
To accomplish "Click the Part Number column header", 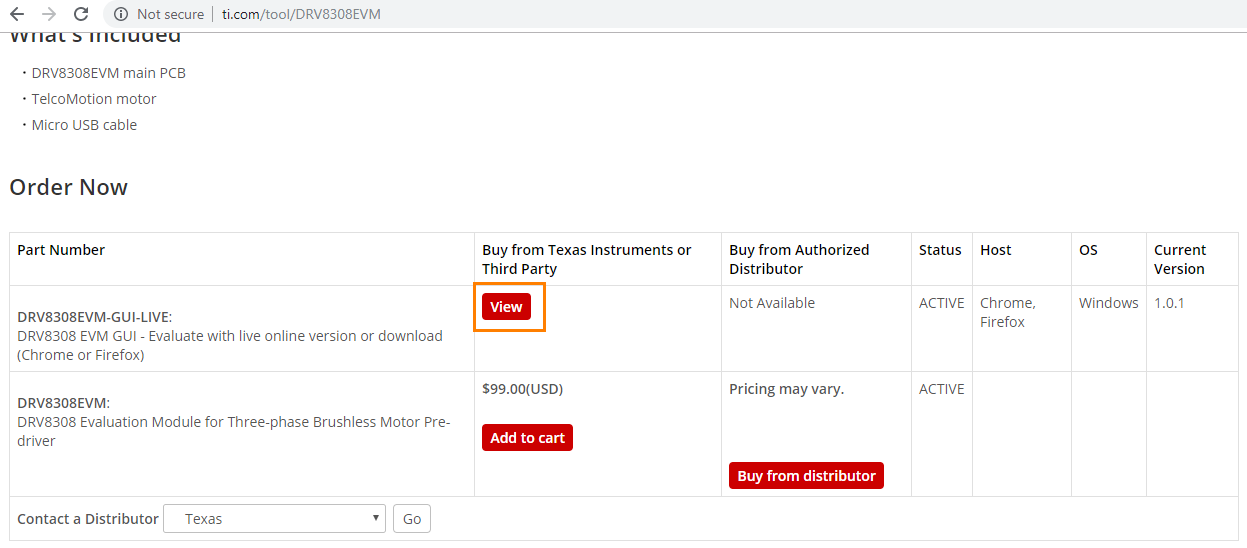I will pos(61,250).
